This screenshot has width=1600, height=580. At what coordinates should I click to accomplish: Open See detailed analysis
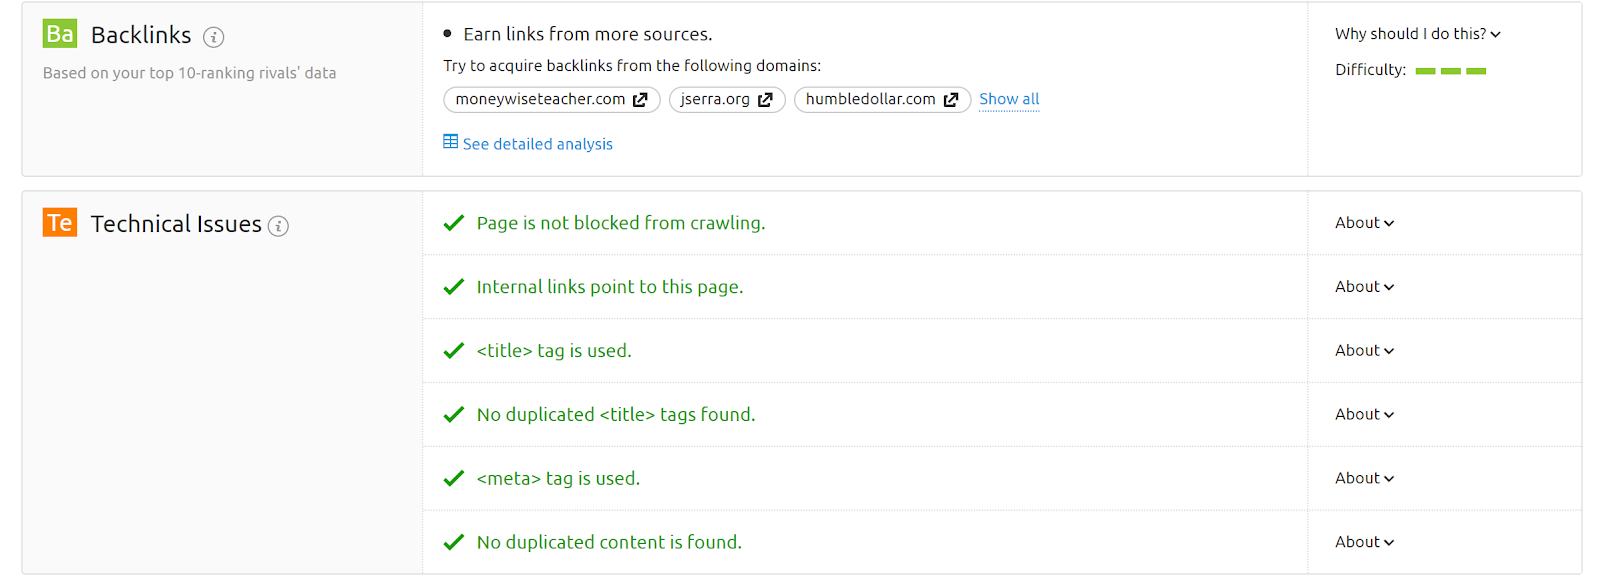[537, 143]
